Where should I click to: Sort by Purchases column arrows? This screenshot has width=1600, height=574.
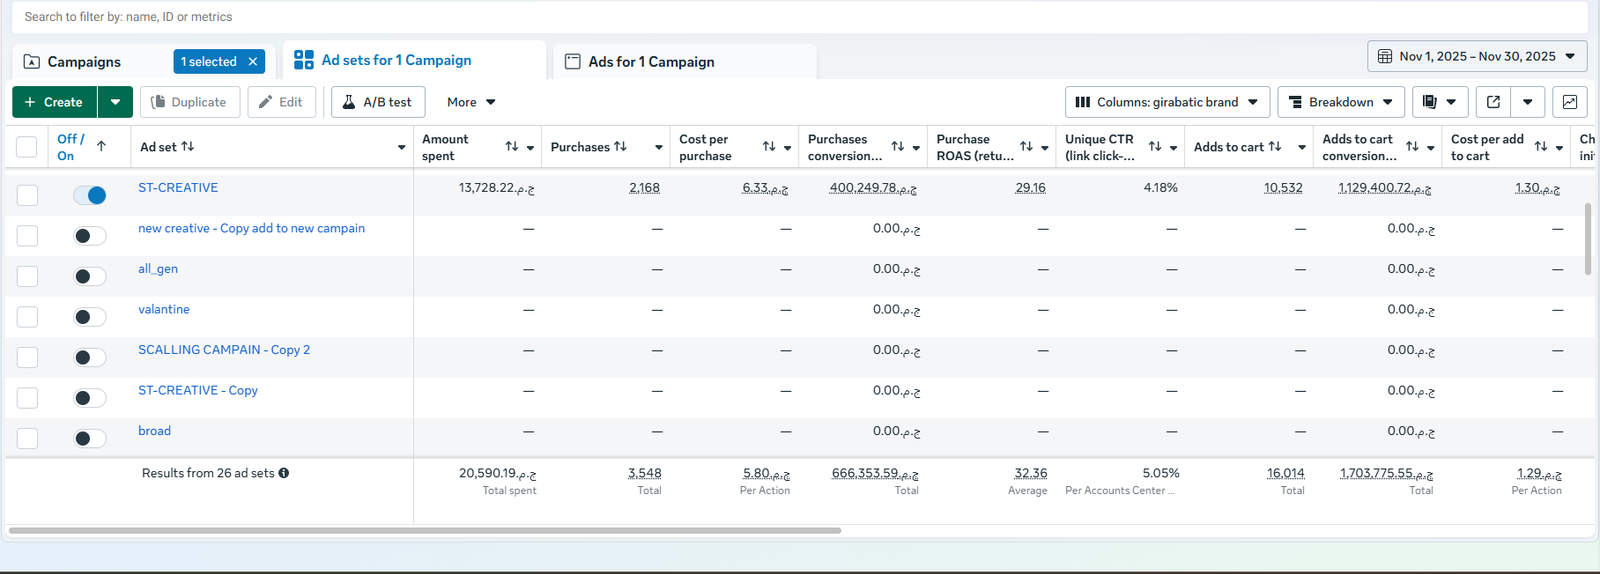[620, 147]
